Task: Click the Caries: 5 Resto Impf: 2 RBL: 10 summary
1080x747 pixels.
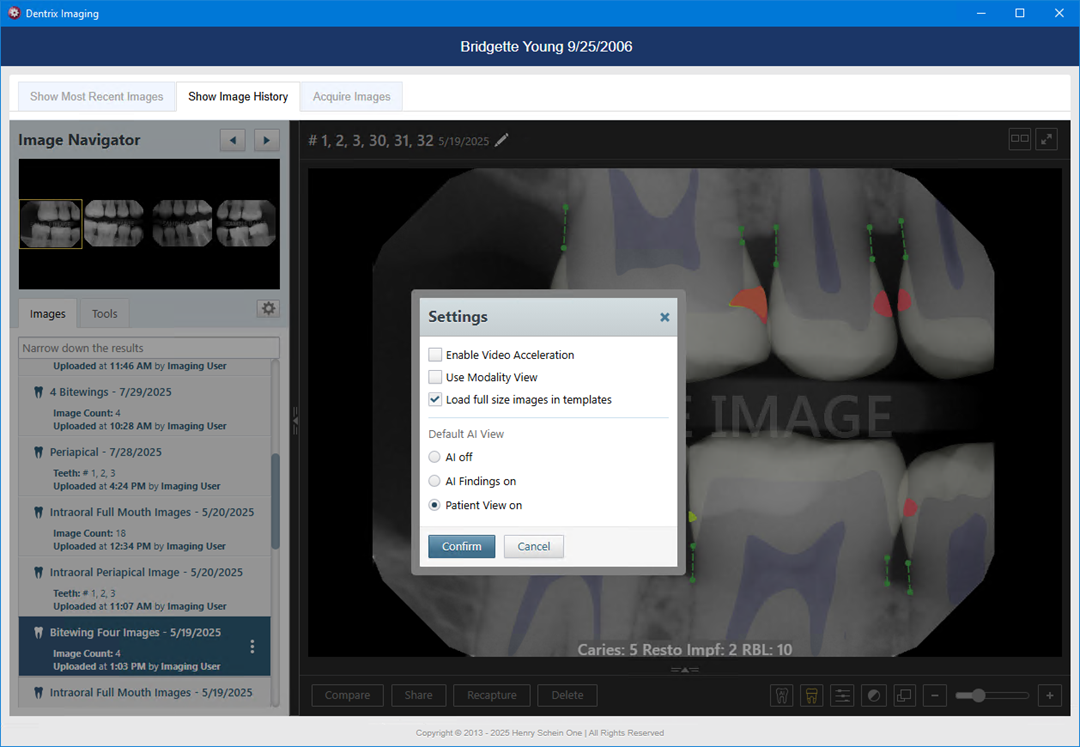Action: 685,649
